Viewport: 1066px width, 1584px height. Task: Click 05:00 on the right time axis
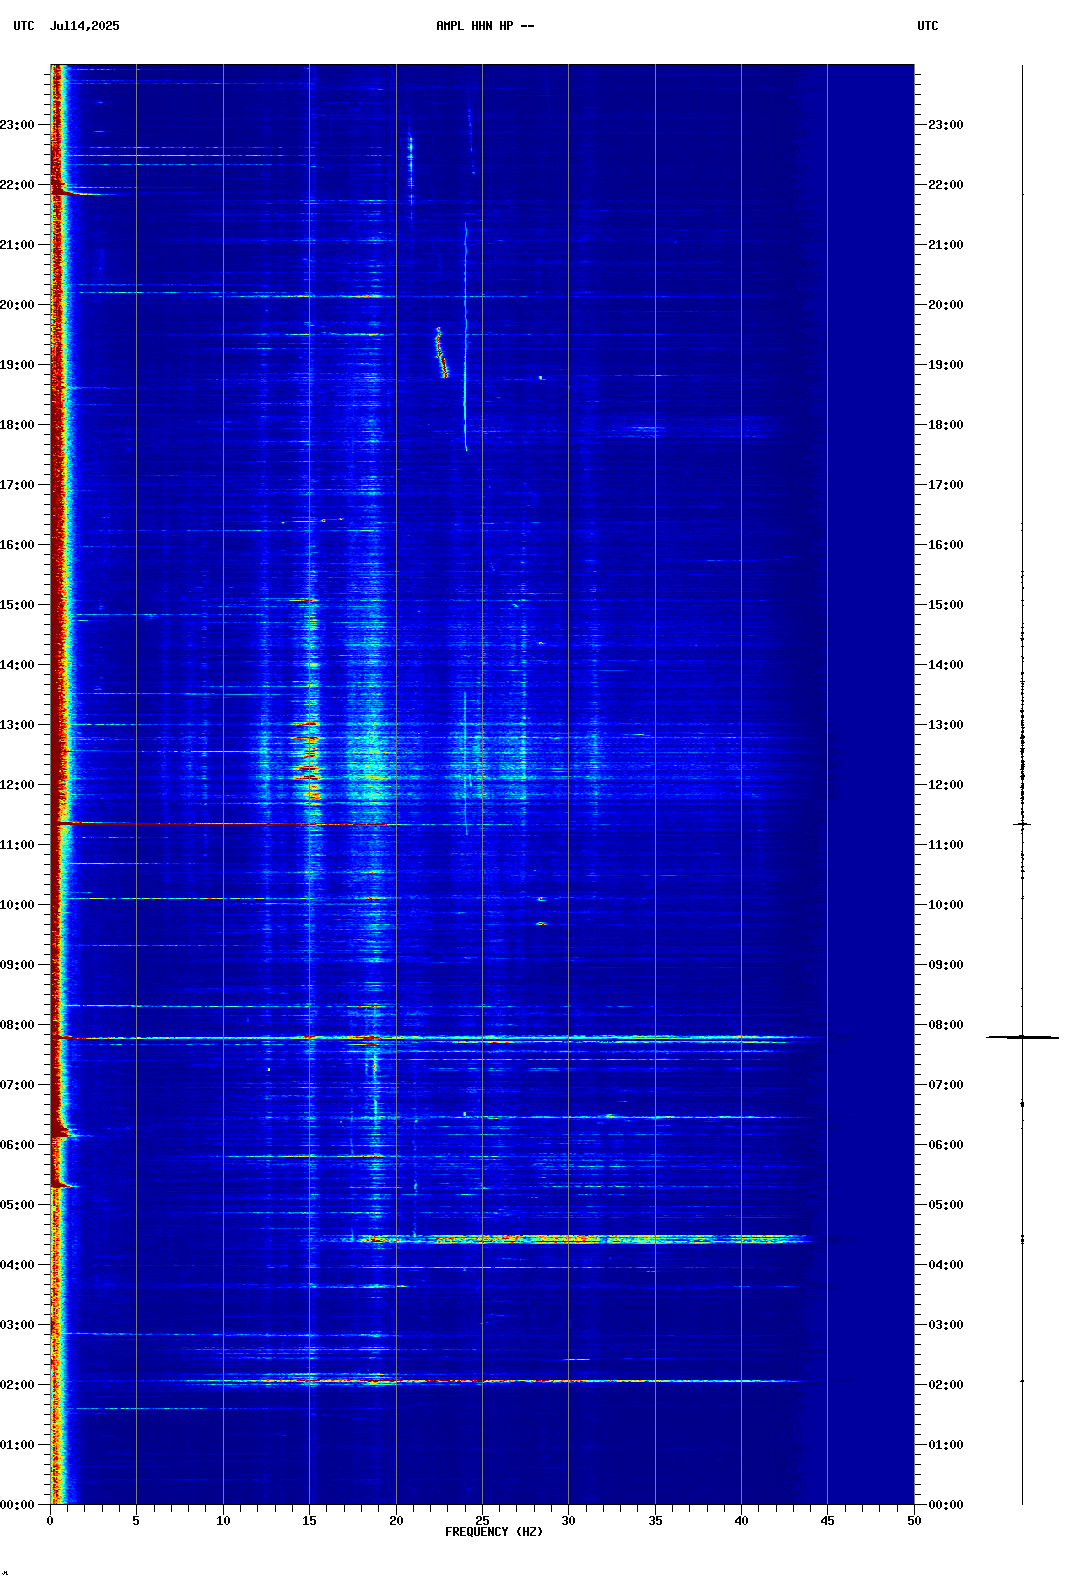946,1205
